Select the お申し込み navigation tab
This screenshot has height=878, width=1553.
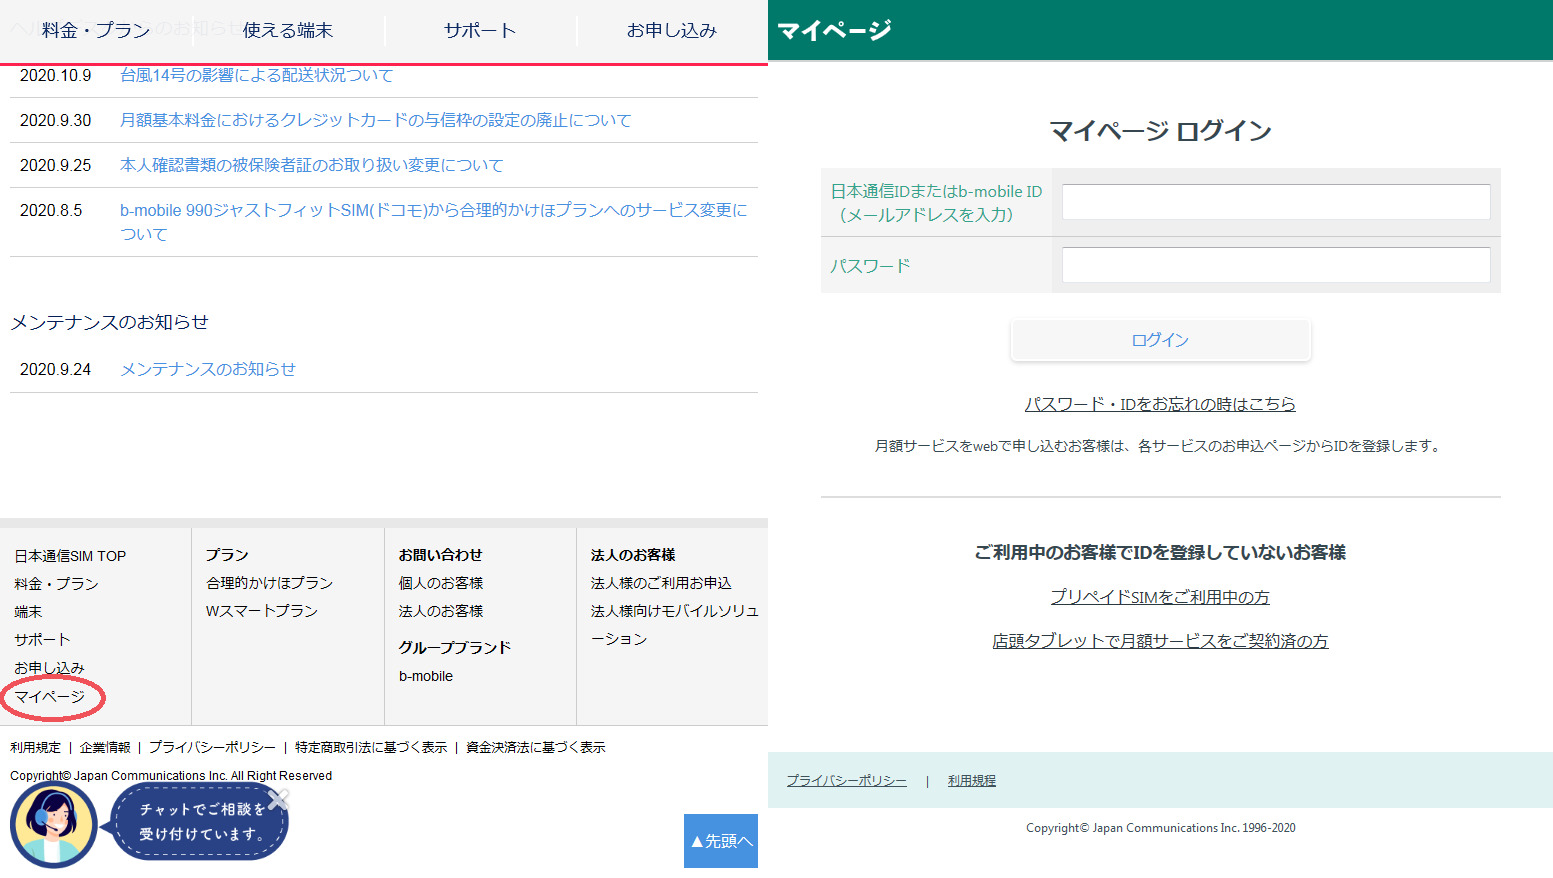(672, 31)
